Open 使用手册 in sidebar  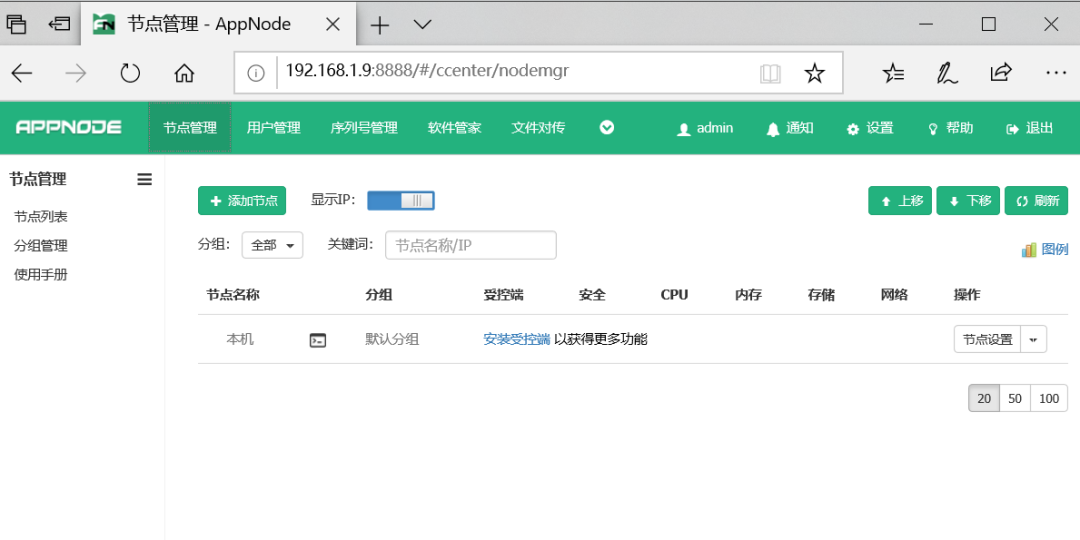(41, 275)
